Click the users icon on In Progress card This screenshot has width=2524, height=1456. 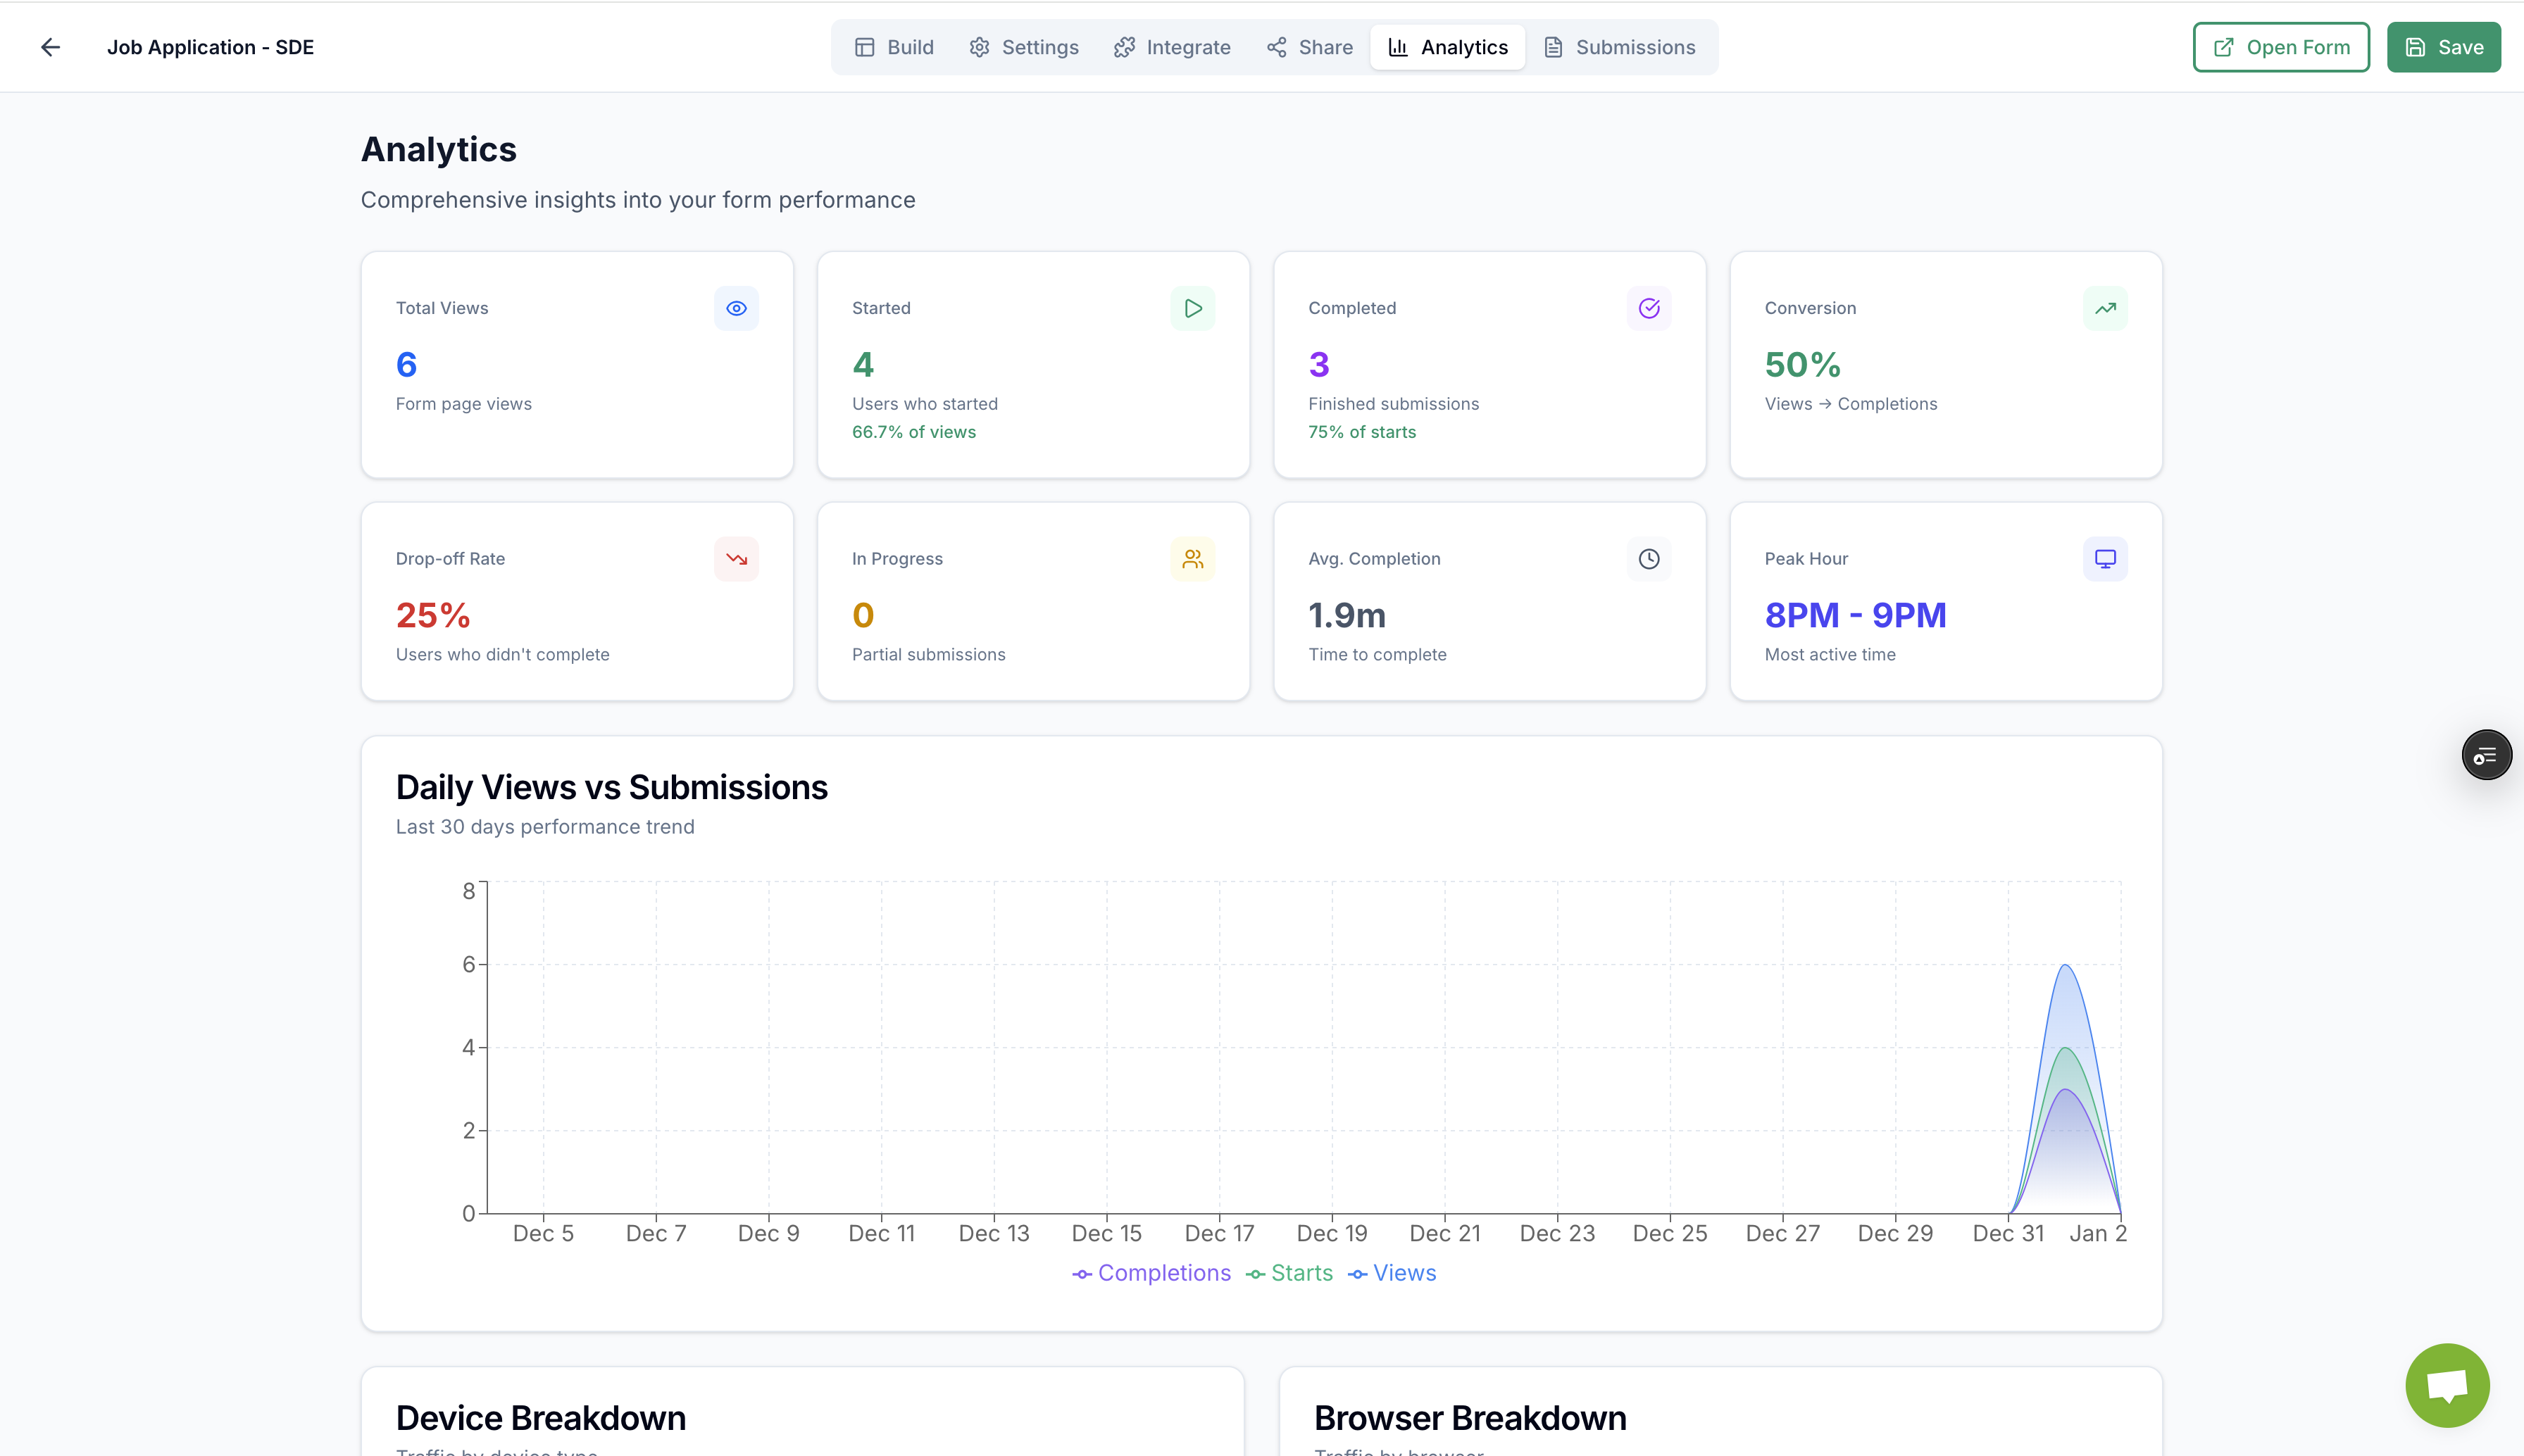click(1192, 559)
